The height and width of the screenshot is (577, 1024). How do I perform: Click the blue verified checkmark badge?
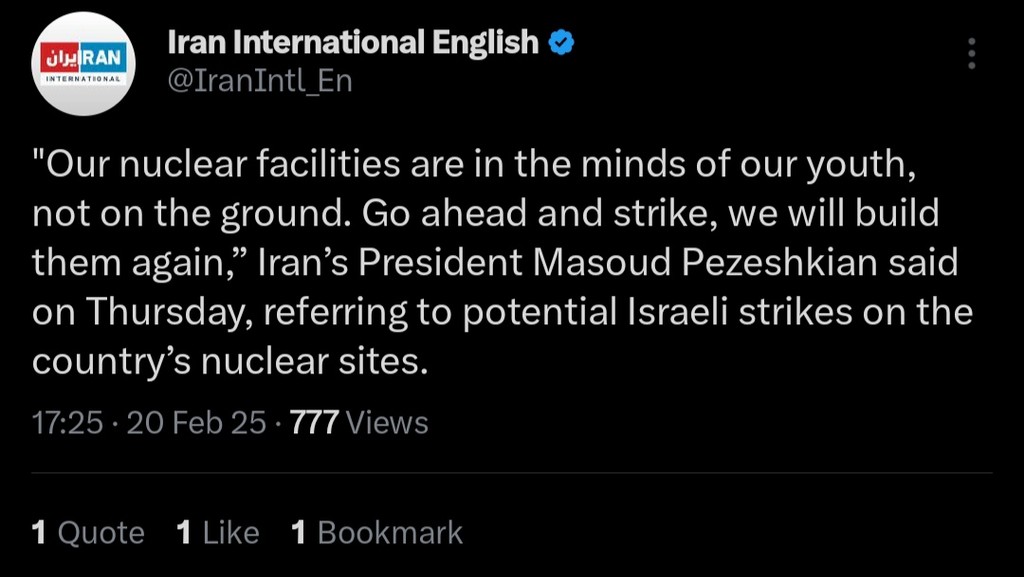pos(561,42)
